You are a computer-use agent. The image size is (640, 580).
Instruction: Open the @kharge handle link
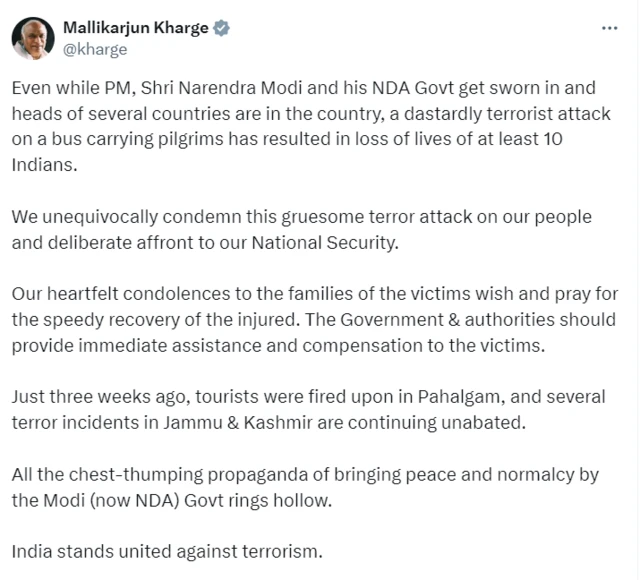pos(95,48)
